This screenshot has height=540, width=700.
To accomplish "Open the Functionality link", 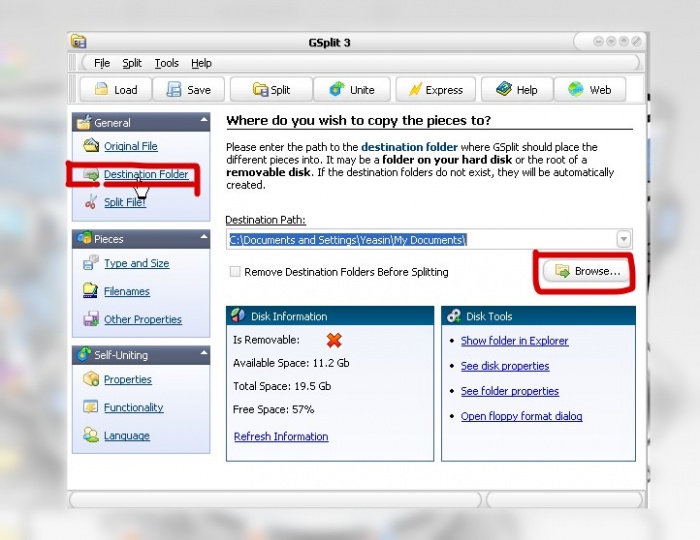I will [133, 407].
